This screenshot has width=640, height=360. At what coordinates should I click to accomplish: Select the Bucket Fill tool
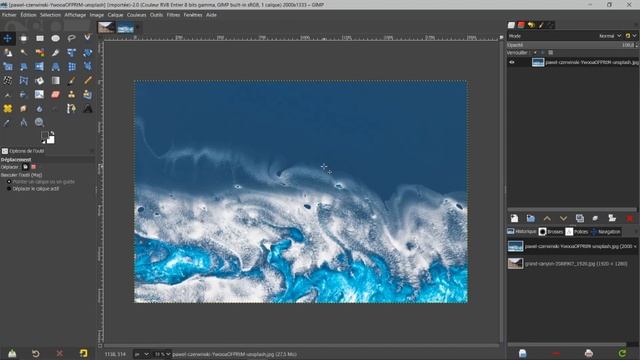point(40,80)
